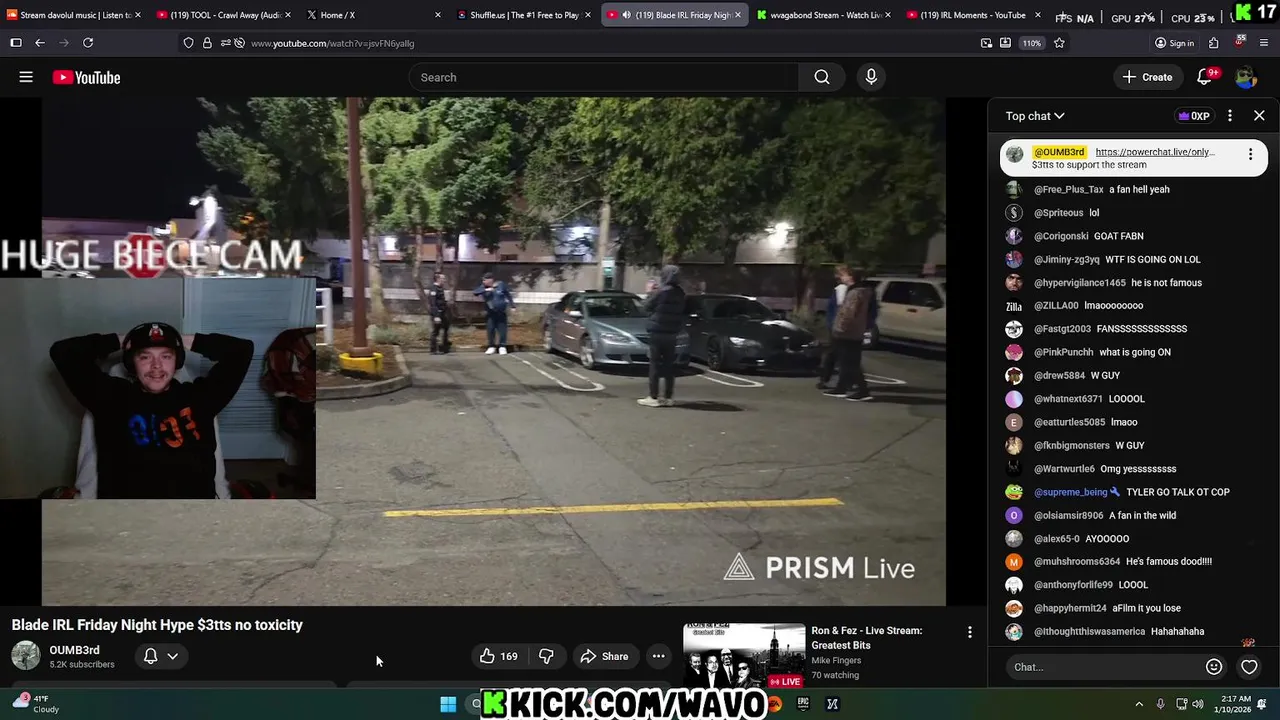Dislike the video with thumbs down
The height and width of the screenshot is (720, 1280).
point(546,656)
